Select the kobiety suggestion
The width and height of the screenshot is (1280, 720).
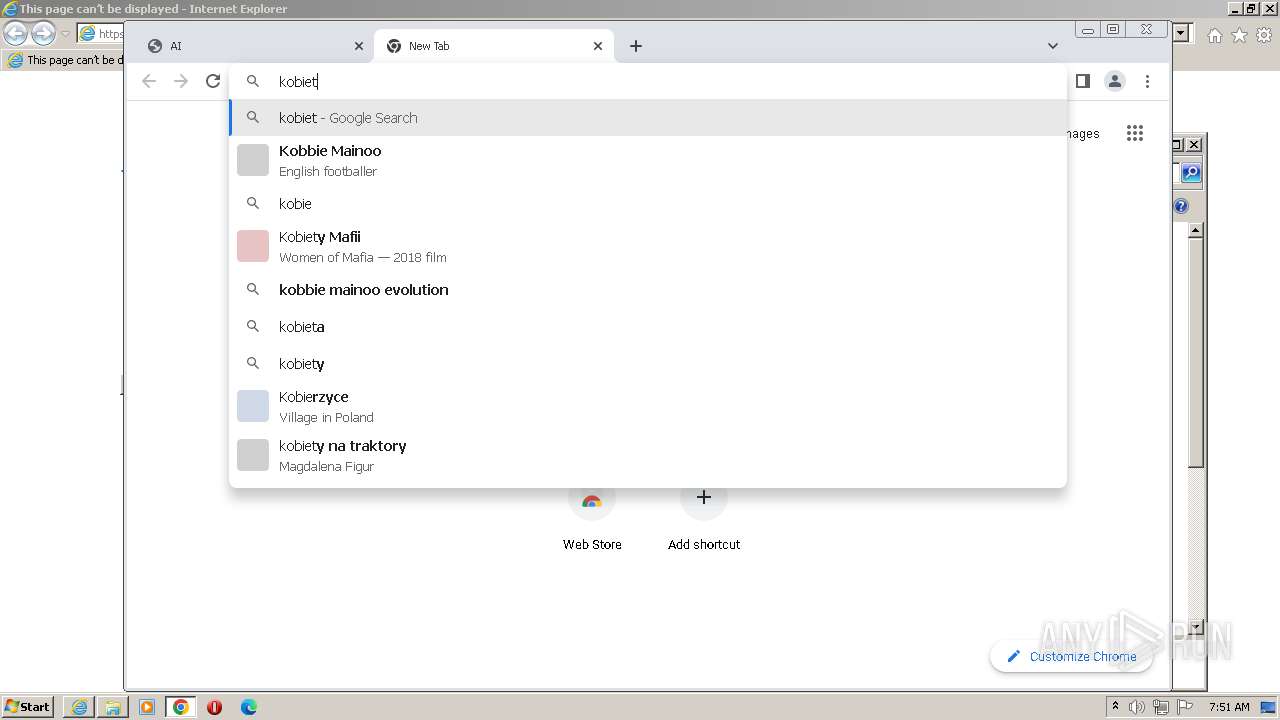point(648,363)
